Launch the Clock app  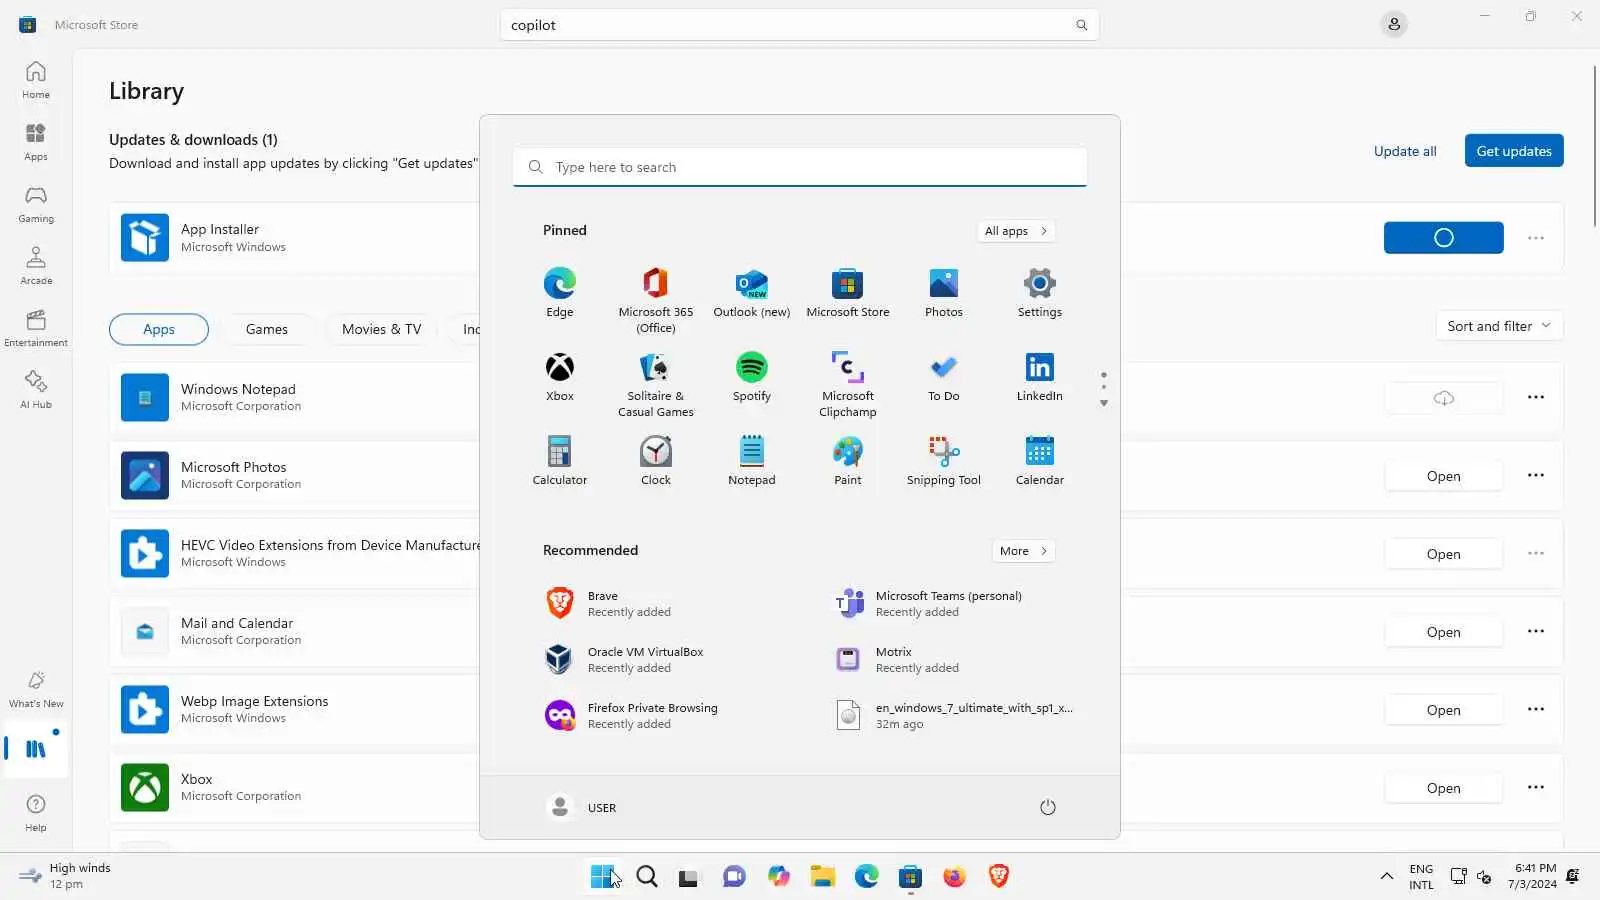[656, 461]
